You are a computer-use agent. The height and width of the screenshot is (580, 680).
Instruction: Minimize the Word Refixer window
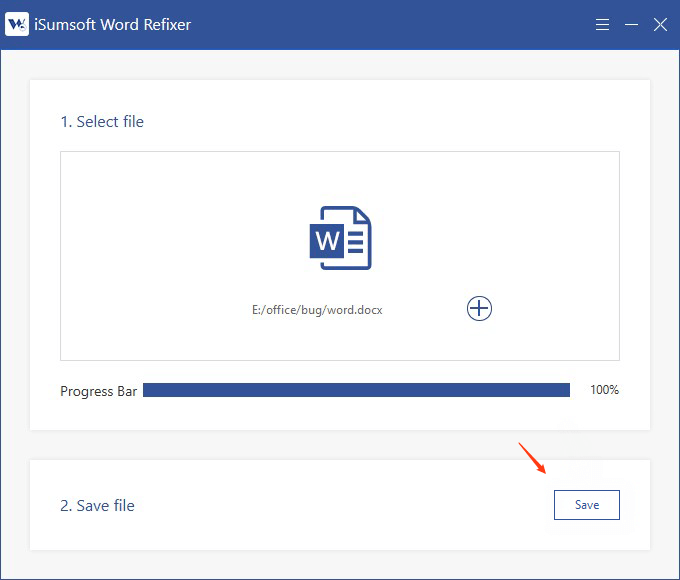pyautogui.click(x=631, y=25)
